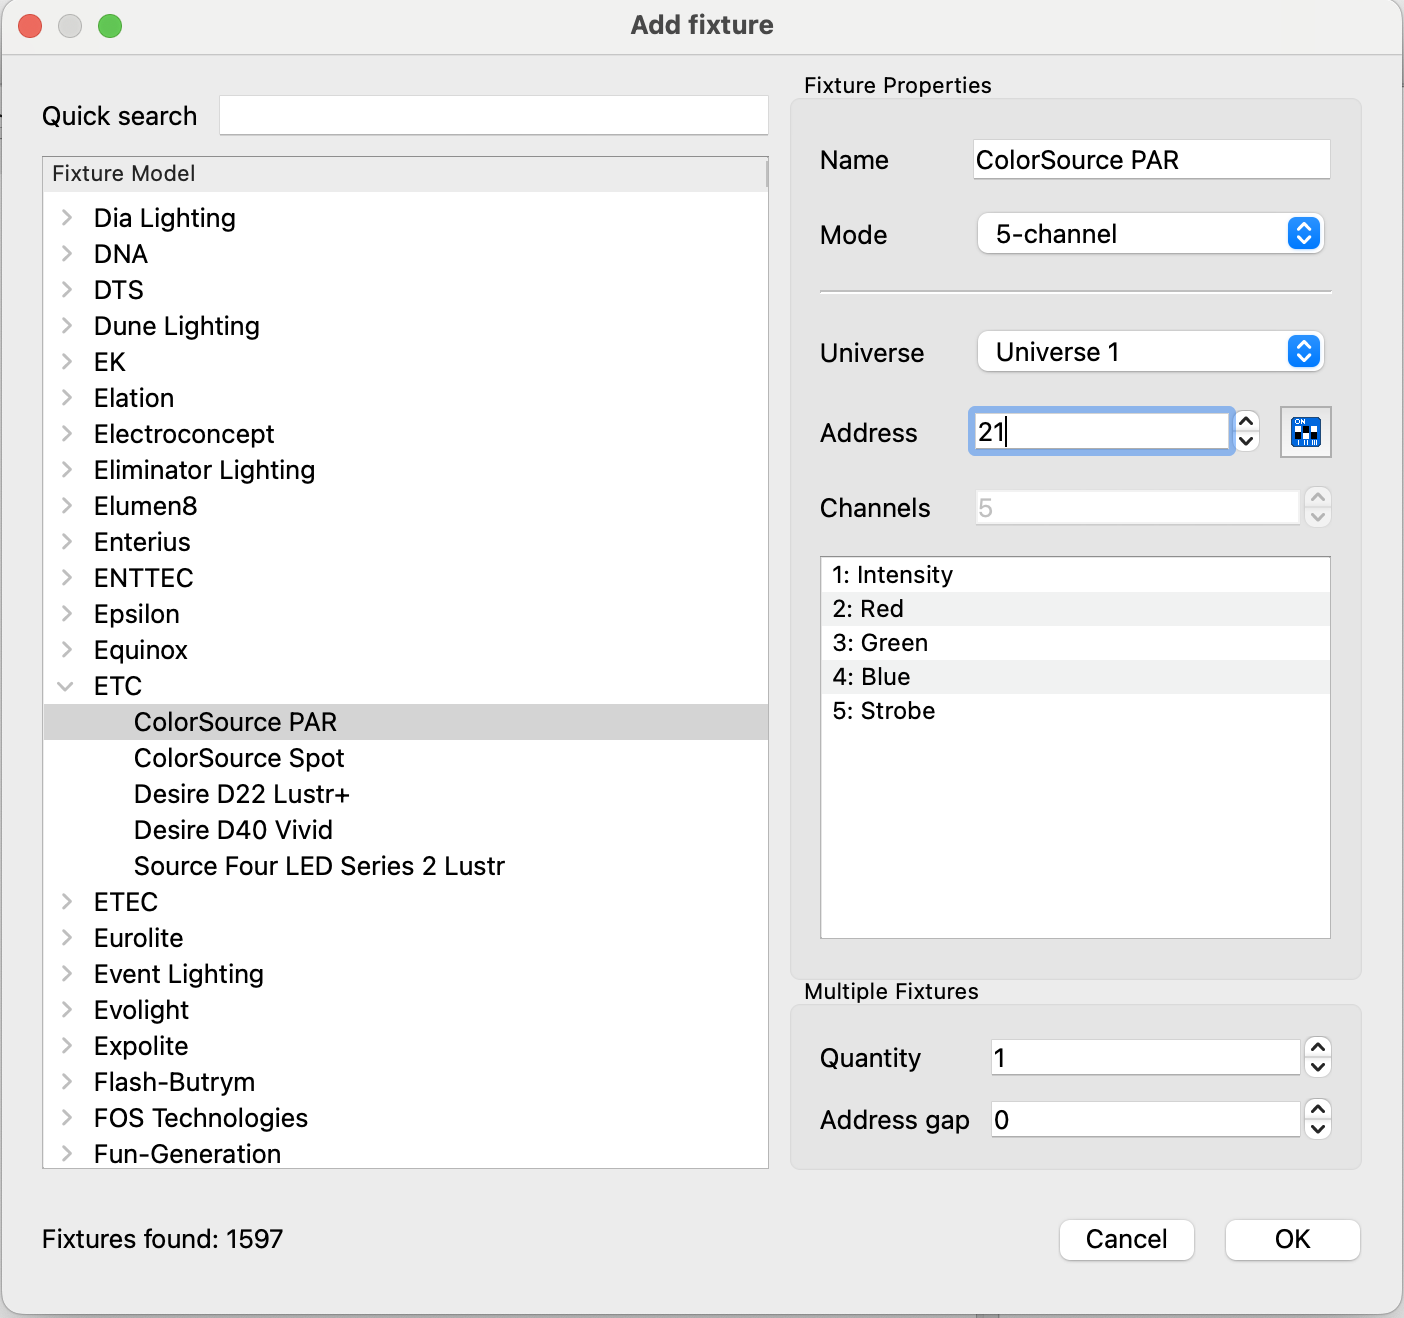Decrease the Address value with down arrow
Image resolution: width=1404 pixels, height=1318 pixels.
[x=1246, y=442]
